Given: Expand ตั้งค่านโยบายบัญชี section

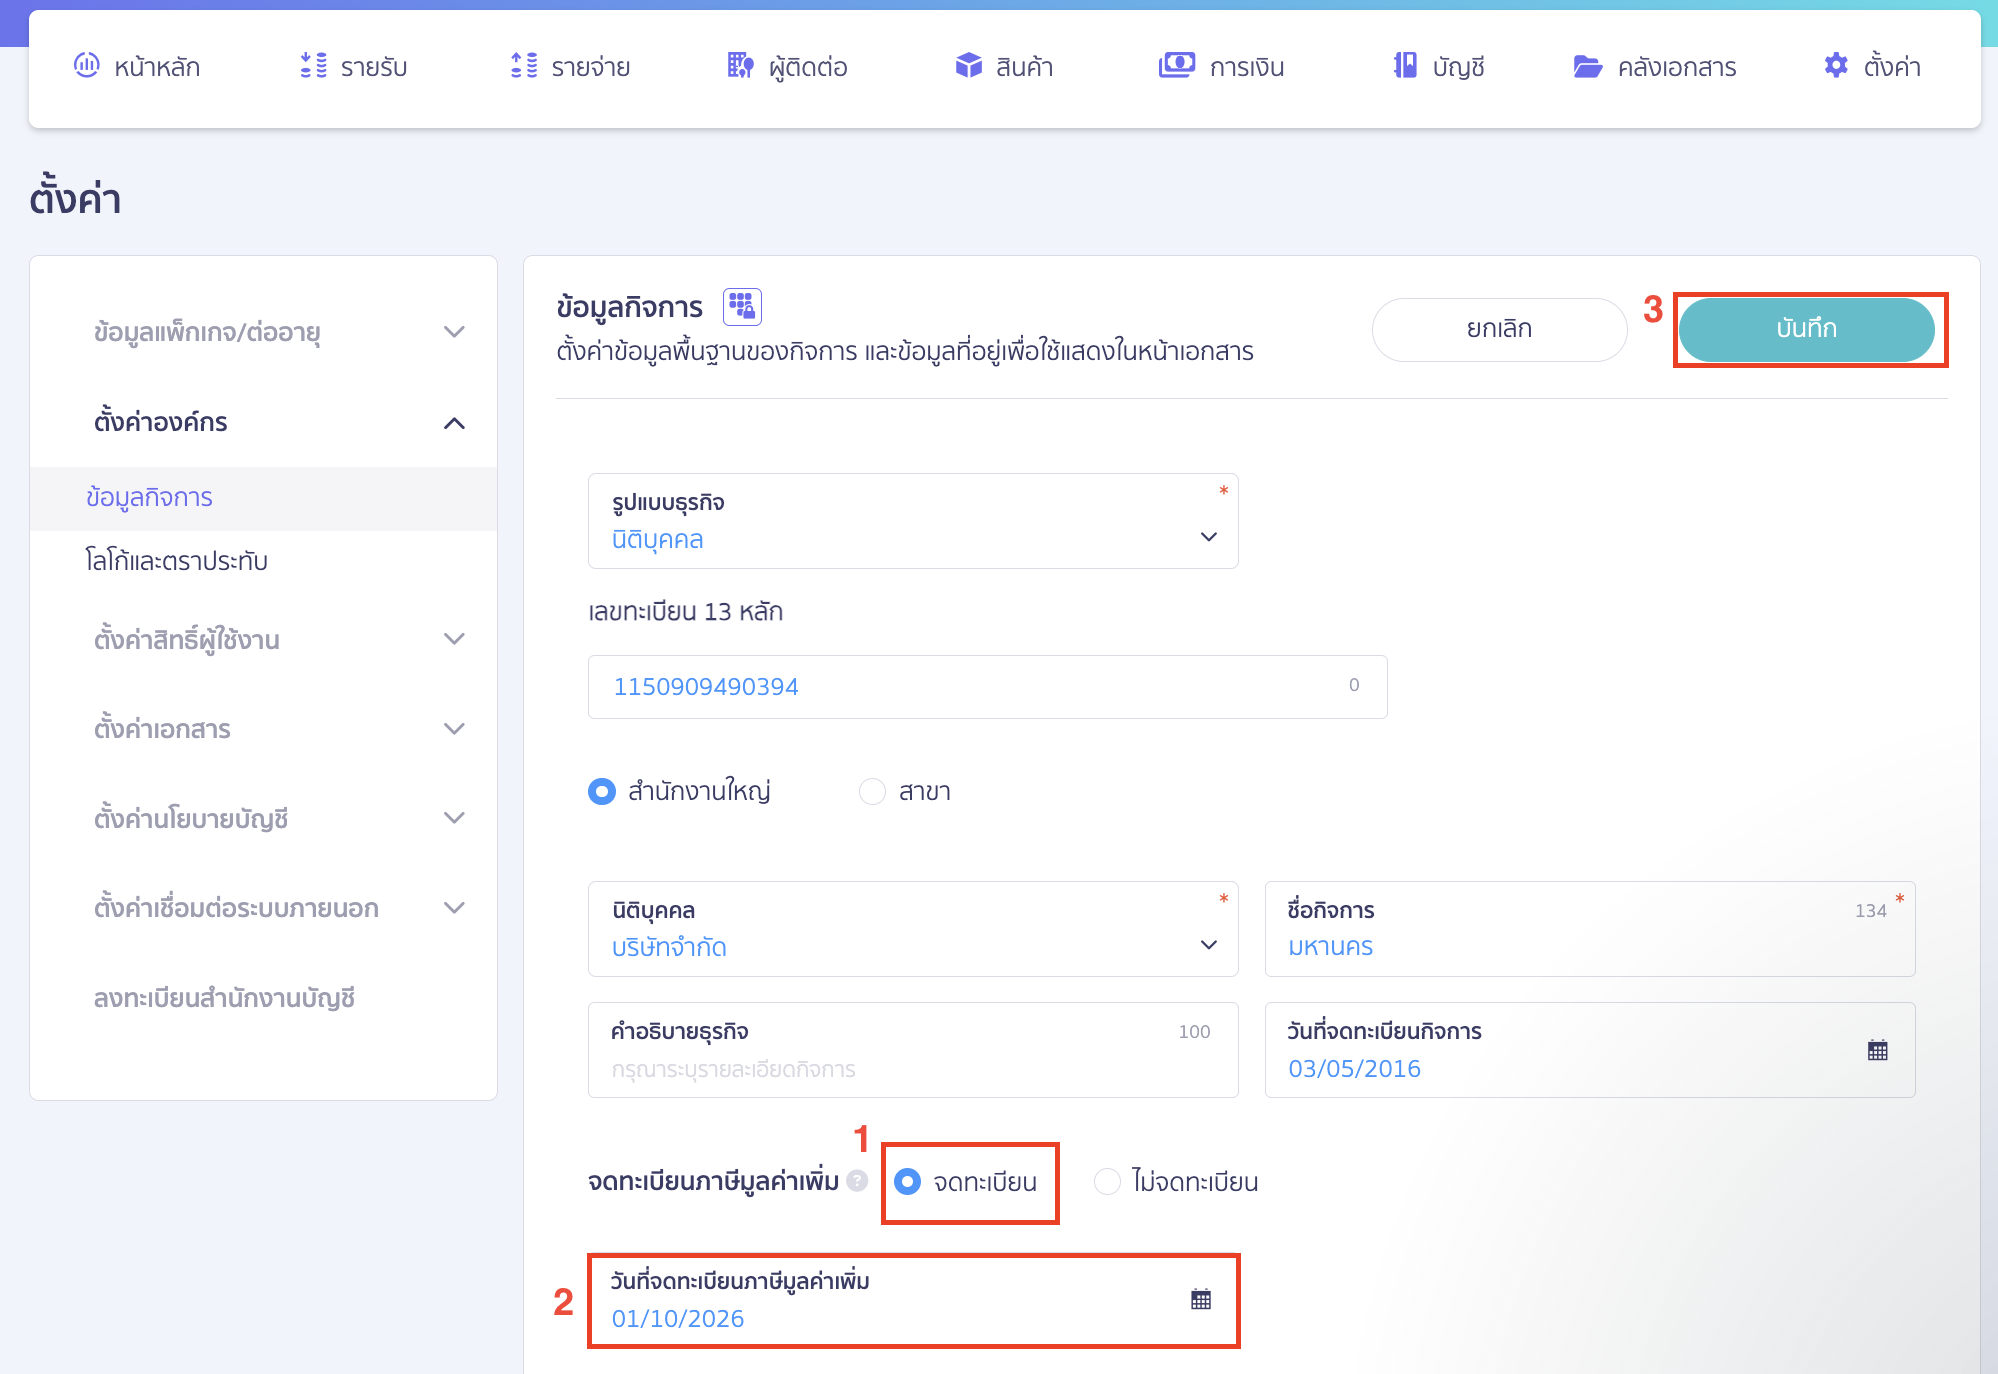Looking at the screenshot, I should pos(454,818).
